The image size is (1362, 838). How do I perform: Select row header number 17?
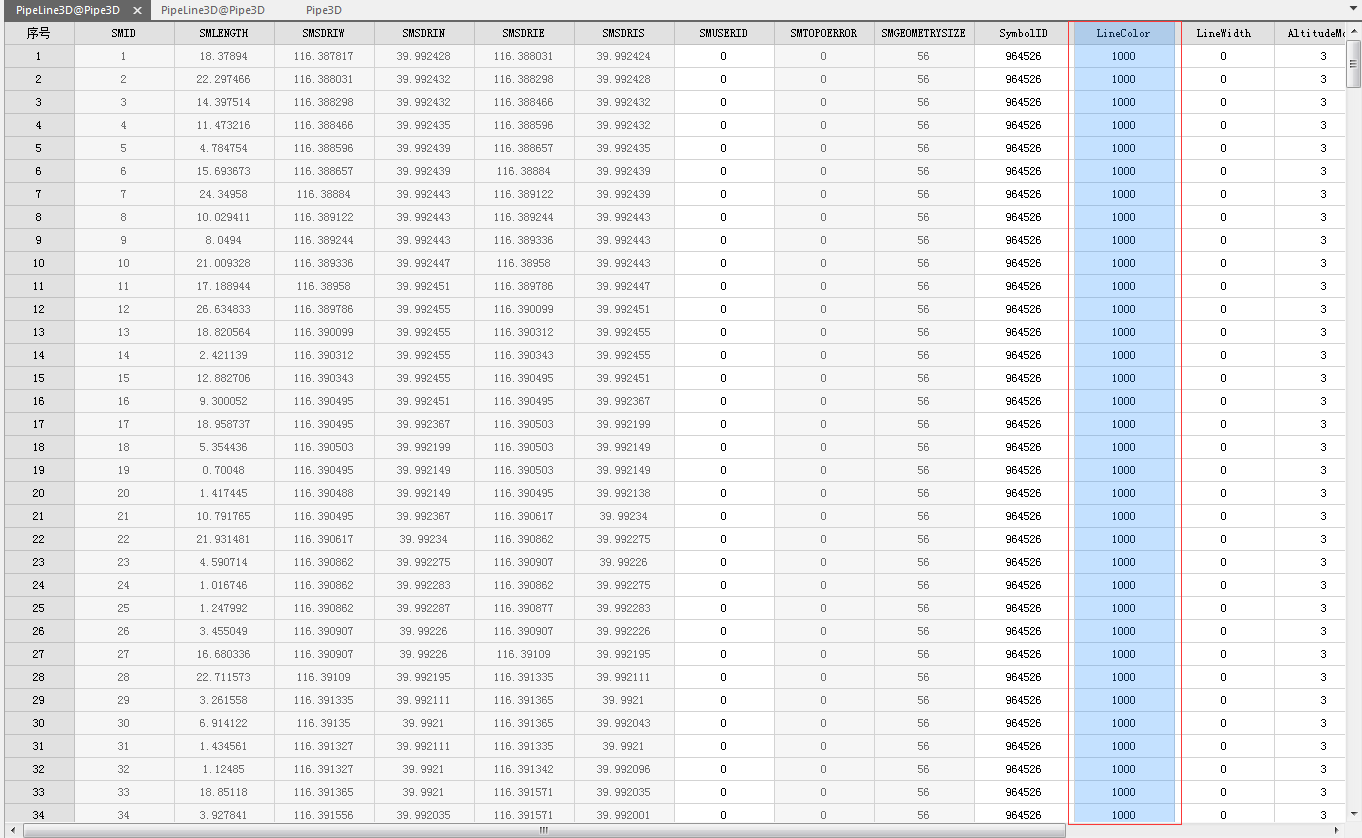(39, 424)
